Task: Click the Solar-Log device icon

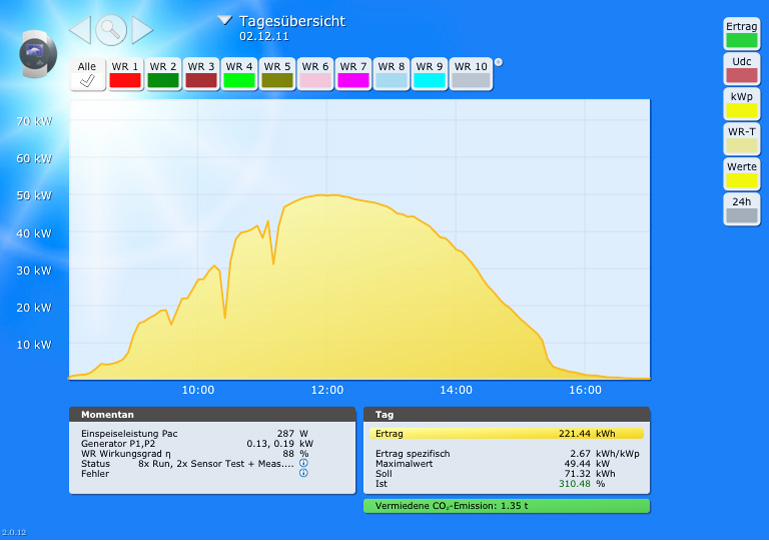Action: coord(38,55)
